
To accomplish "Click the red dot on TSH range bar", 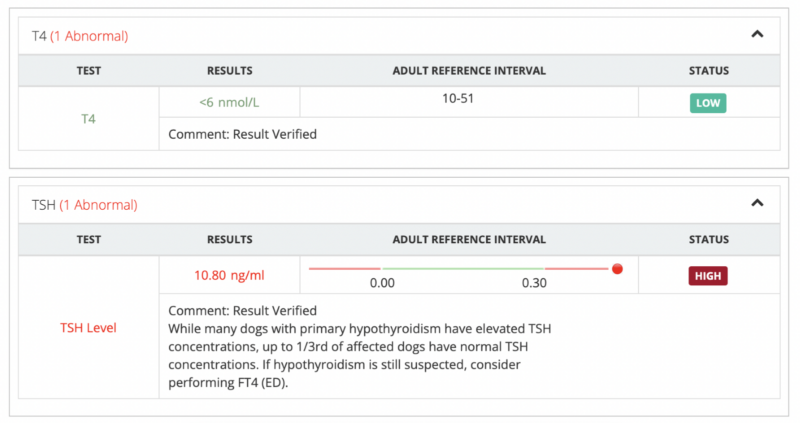I will (x=617, y=269).
